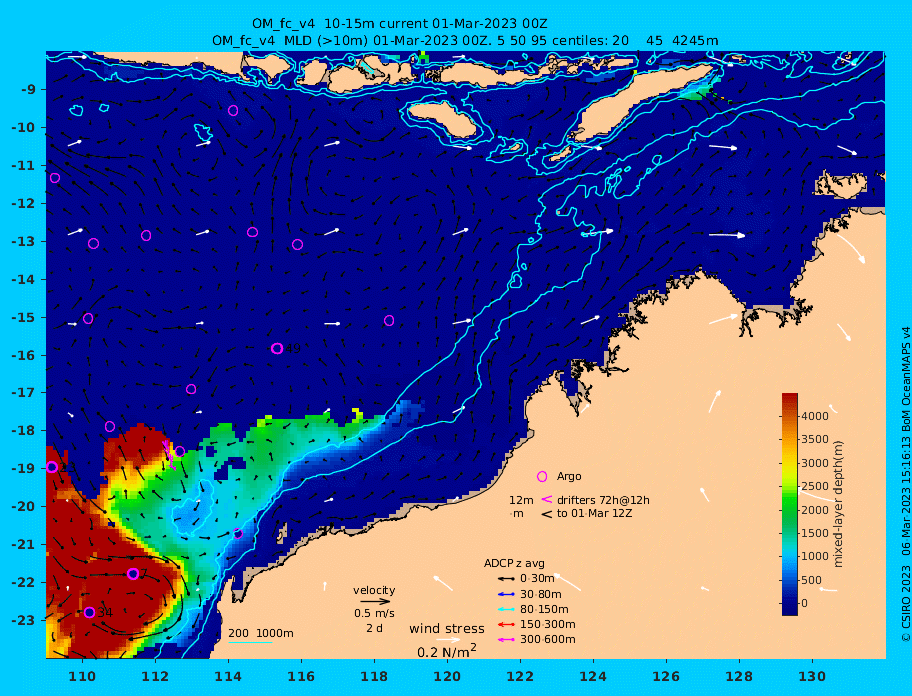
Task: Click the '80-150m' depth label
Action: [x=544, y=609]
